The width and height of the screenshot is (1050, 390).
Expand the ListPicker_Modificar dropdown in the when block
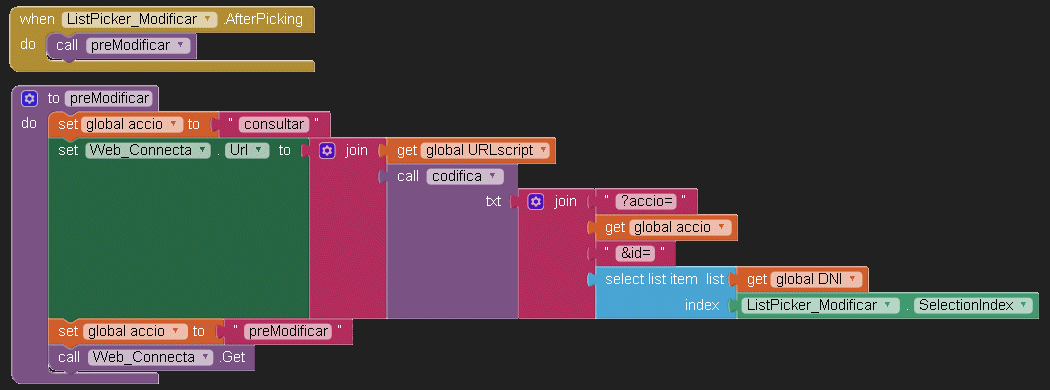pos(208,20)
